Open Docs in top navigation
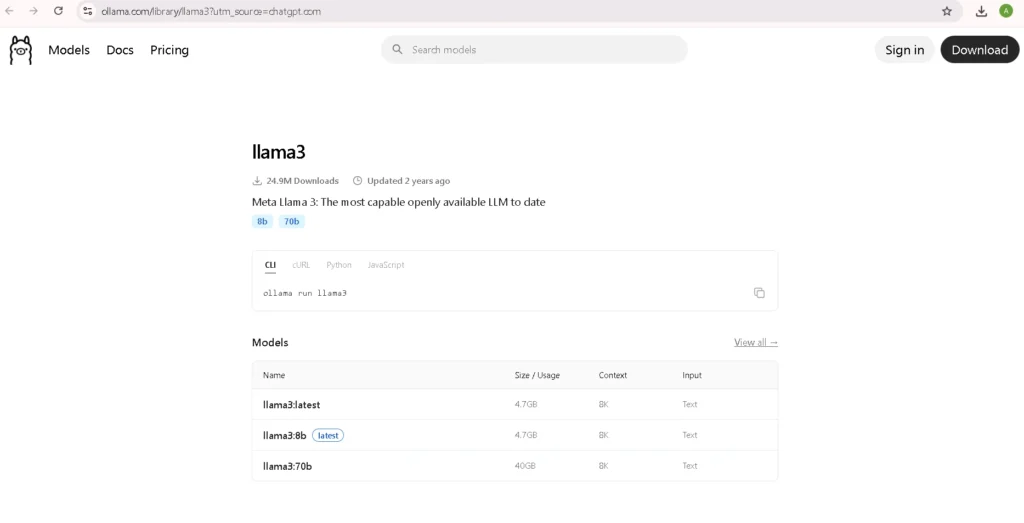1024x523 pixels. [120, 50]
